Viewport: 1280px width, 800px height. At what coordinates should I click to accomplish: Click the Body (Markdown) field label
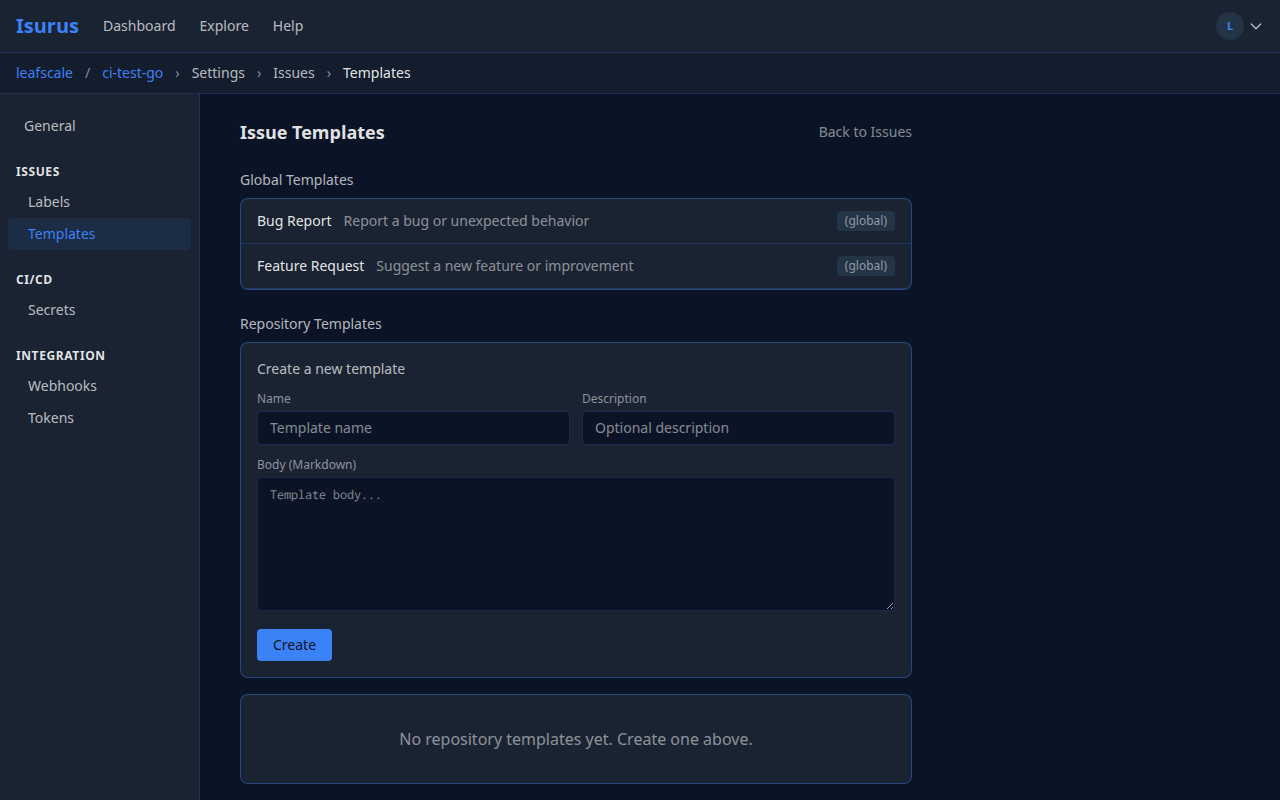[x=307, y=465]
